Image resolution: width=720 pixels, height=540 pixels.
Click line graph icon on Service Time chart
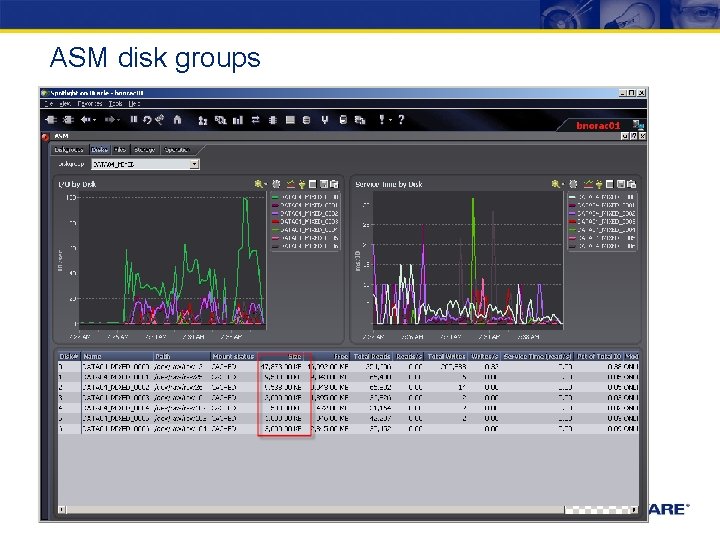click(588, 184)
